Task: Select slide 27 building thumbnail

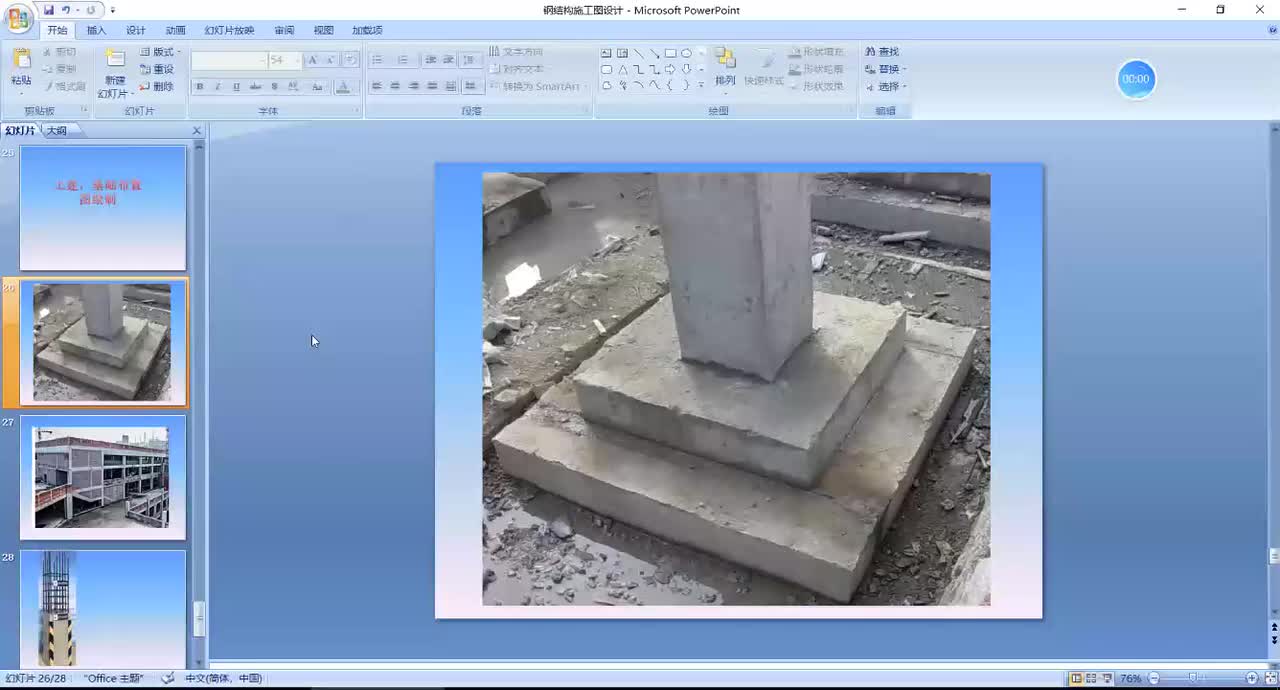Action: pyautogui.click(x=103, y=478)
